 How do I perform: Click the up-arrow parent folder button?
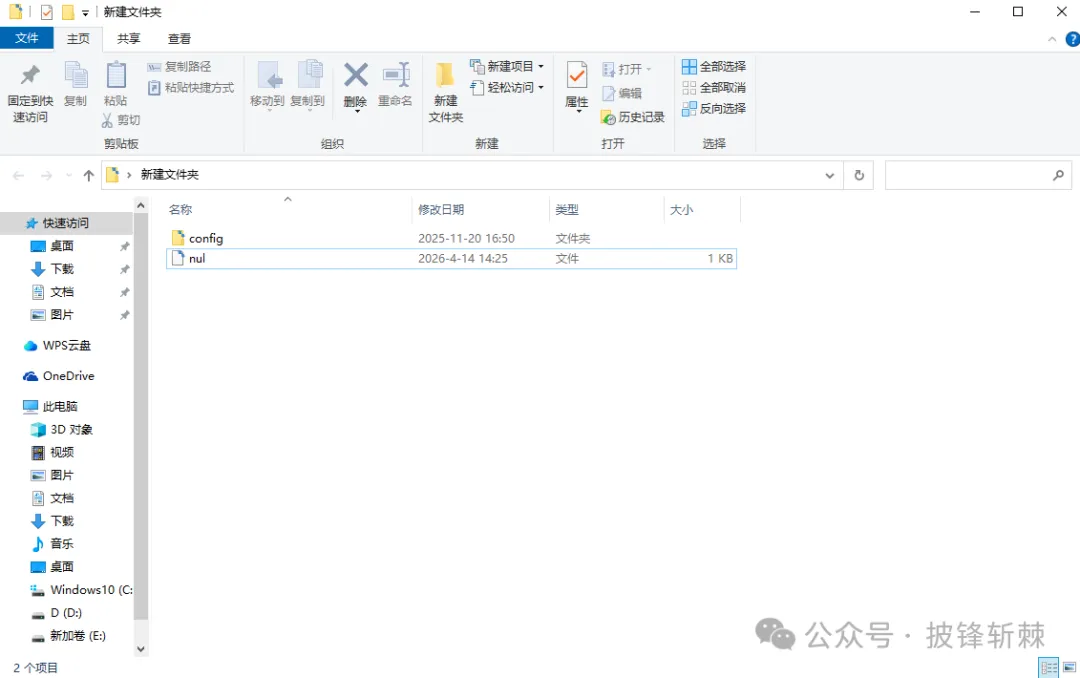tap(88, 175)
